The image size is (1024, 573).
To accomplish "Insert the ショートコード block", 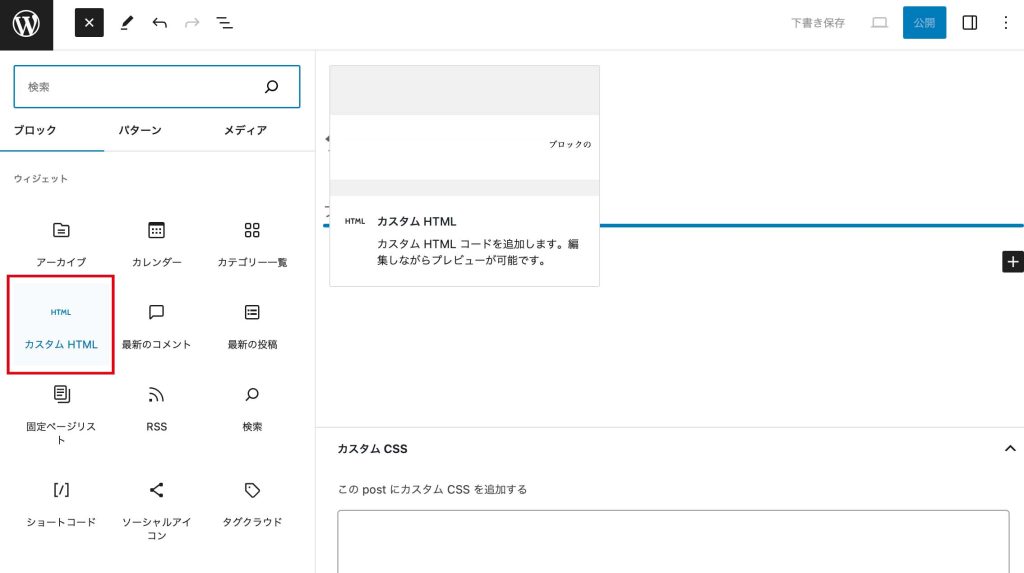I will coord(61,504).
